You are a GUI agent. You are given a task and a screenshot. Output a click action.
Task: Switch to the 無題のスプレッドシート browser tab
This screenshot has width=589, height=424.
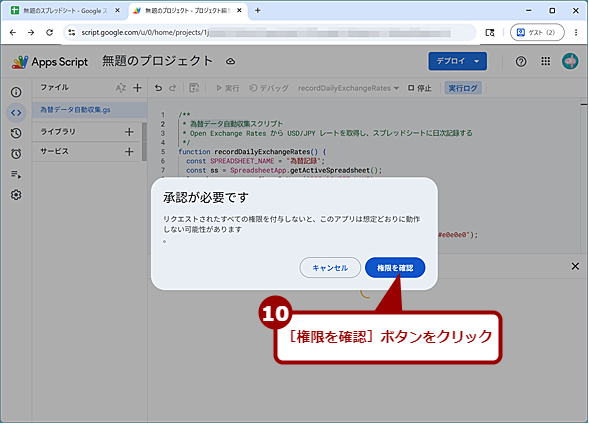tap(64, 11)
